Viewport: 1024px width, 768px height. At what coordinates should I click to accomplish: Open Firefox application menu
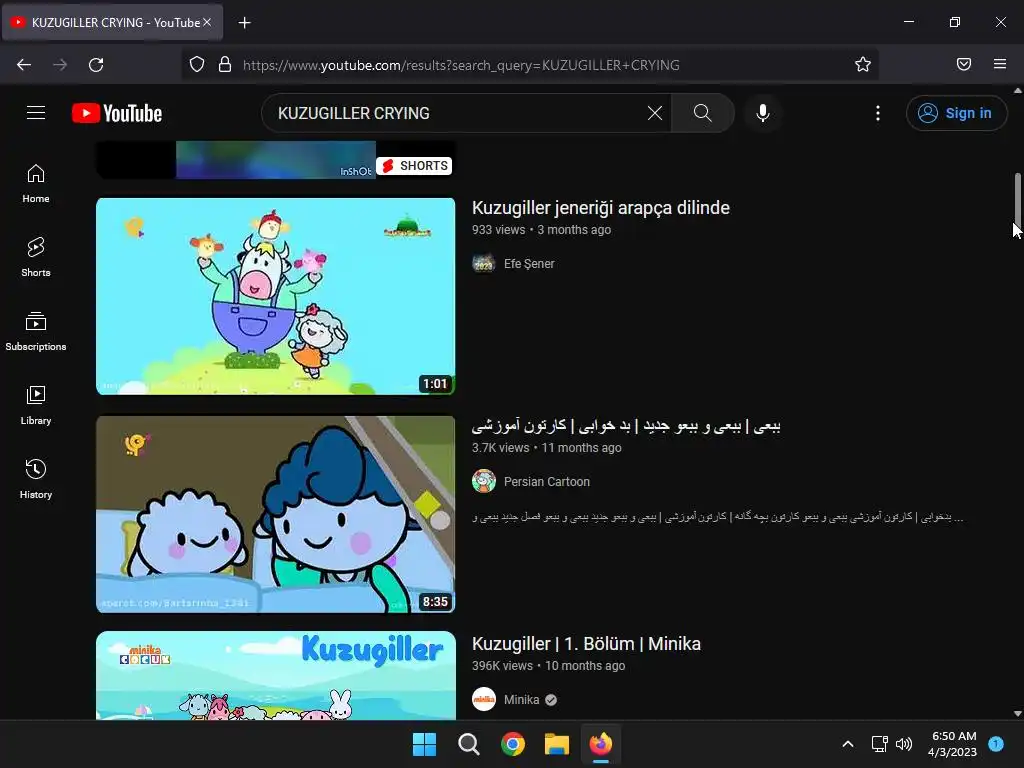tap(1000, 64)
